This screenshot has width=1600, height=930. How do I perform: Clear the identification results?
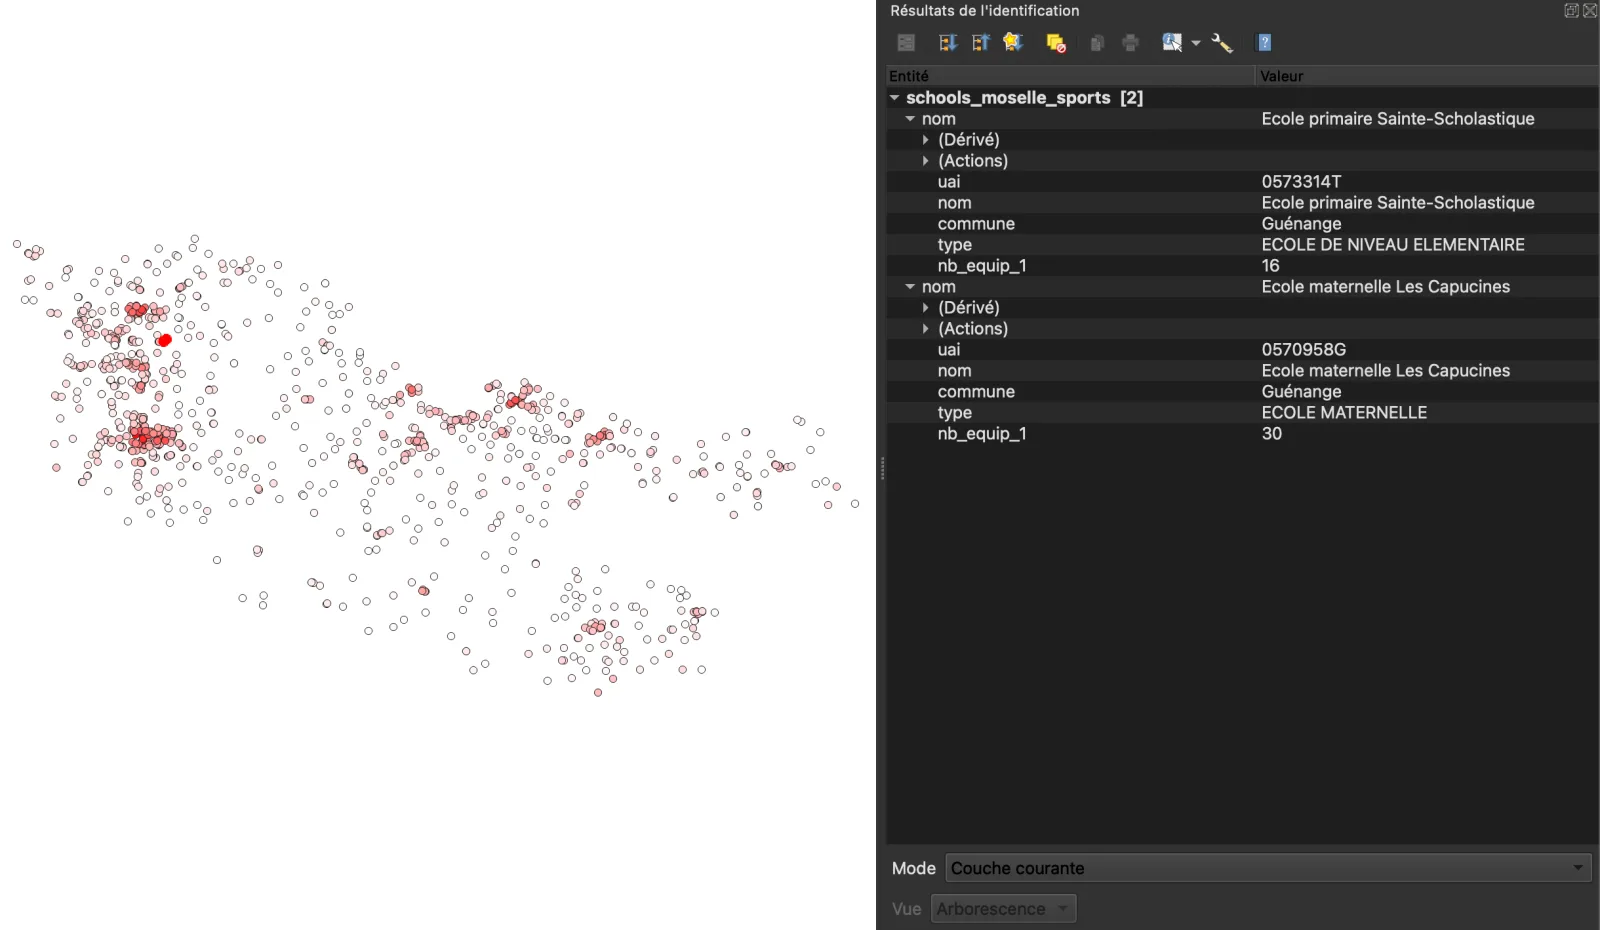(1056, 42)
